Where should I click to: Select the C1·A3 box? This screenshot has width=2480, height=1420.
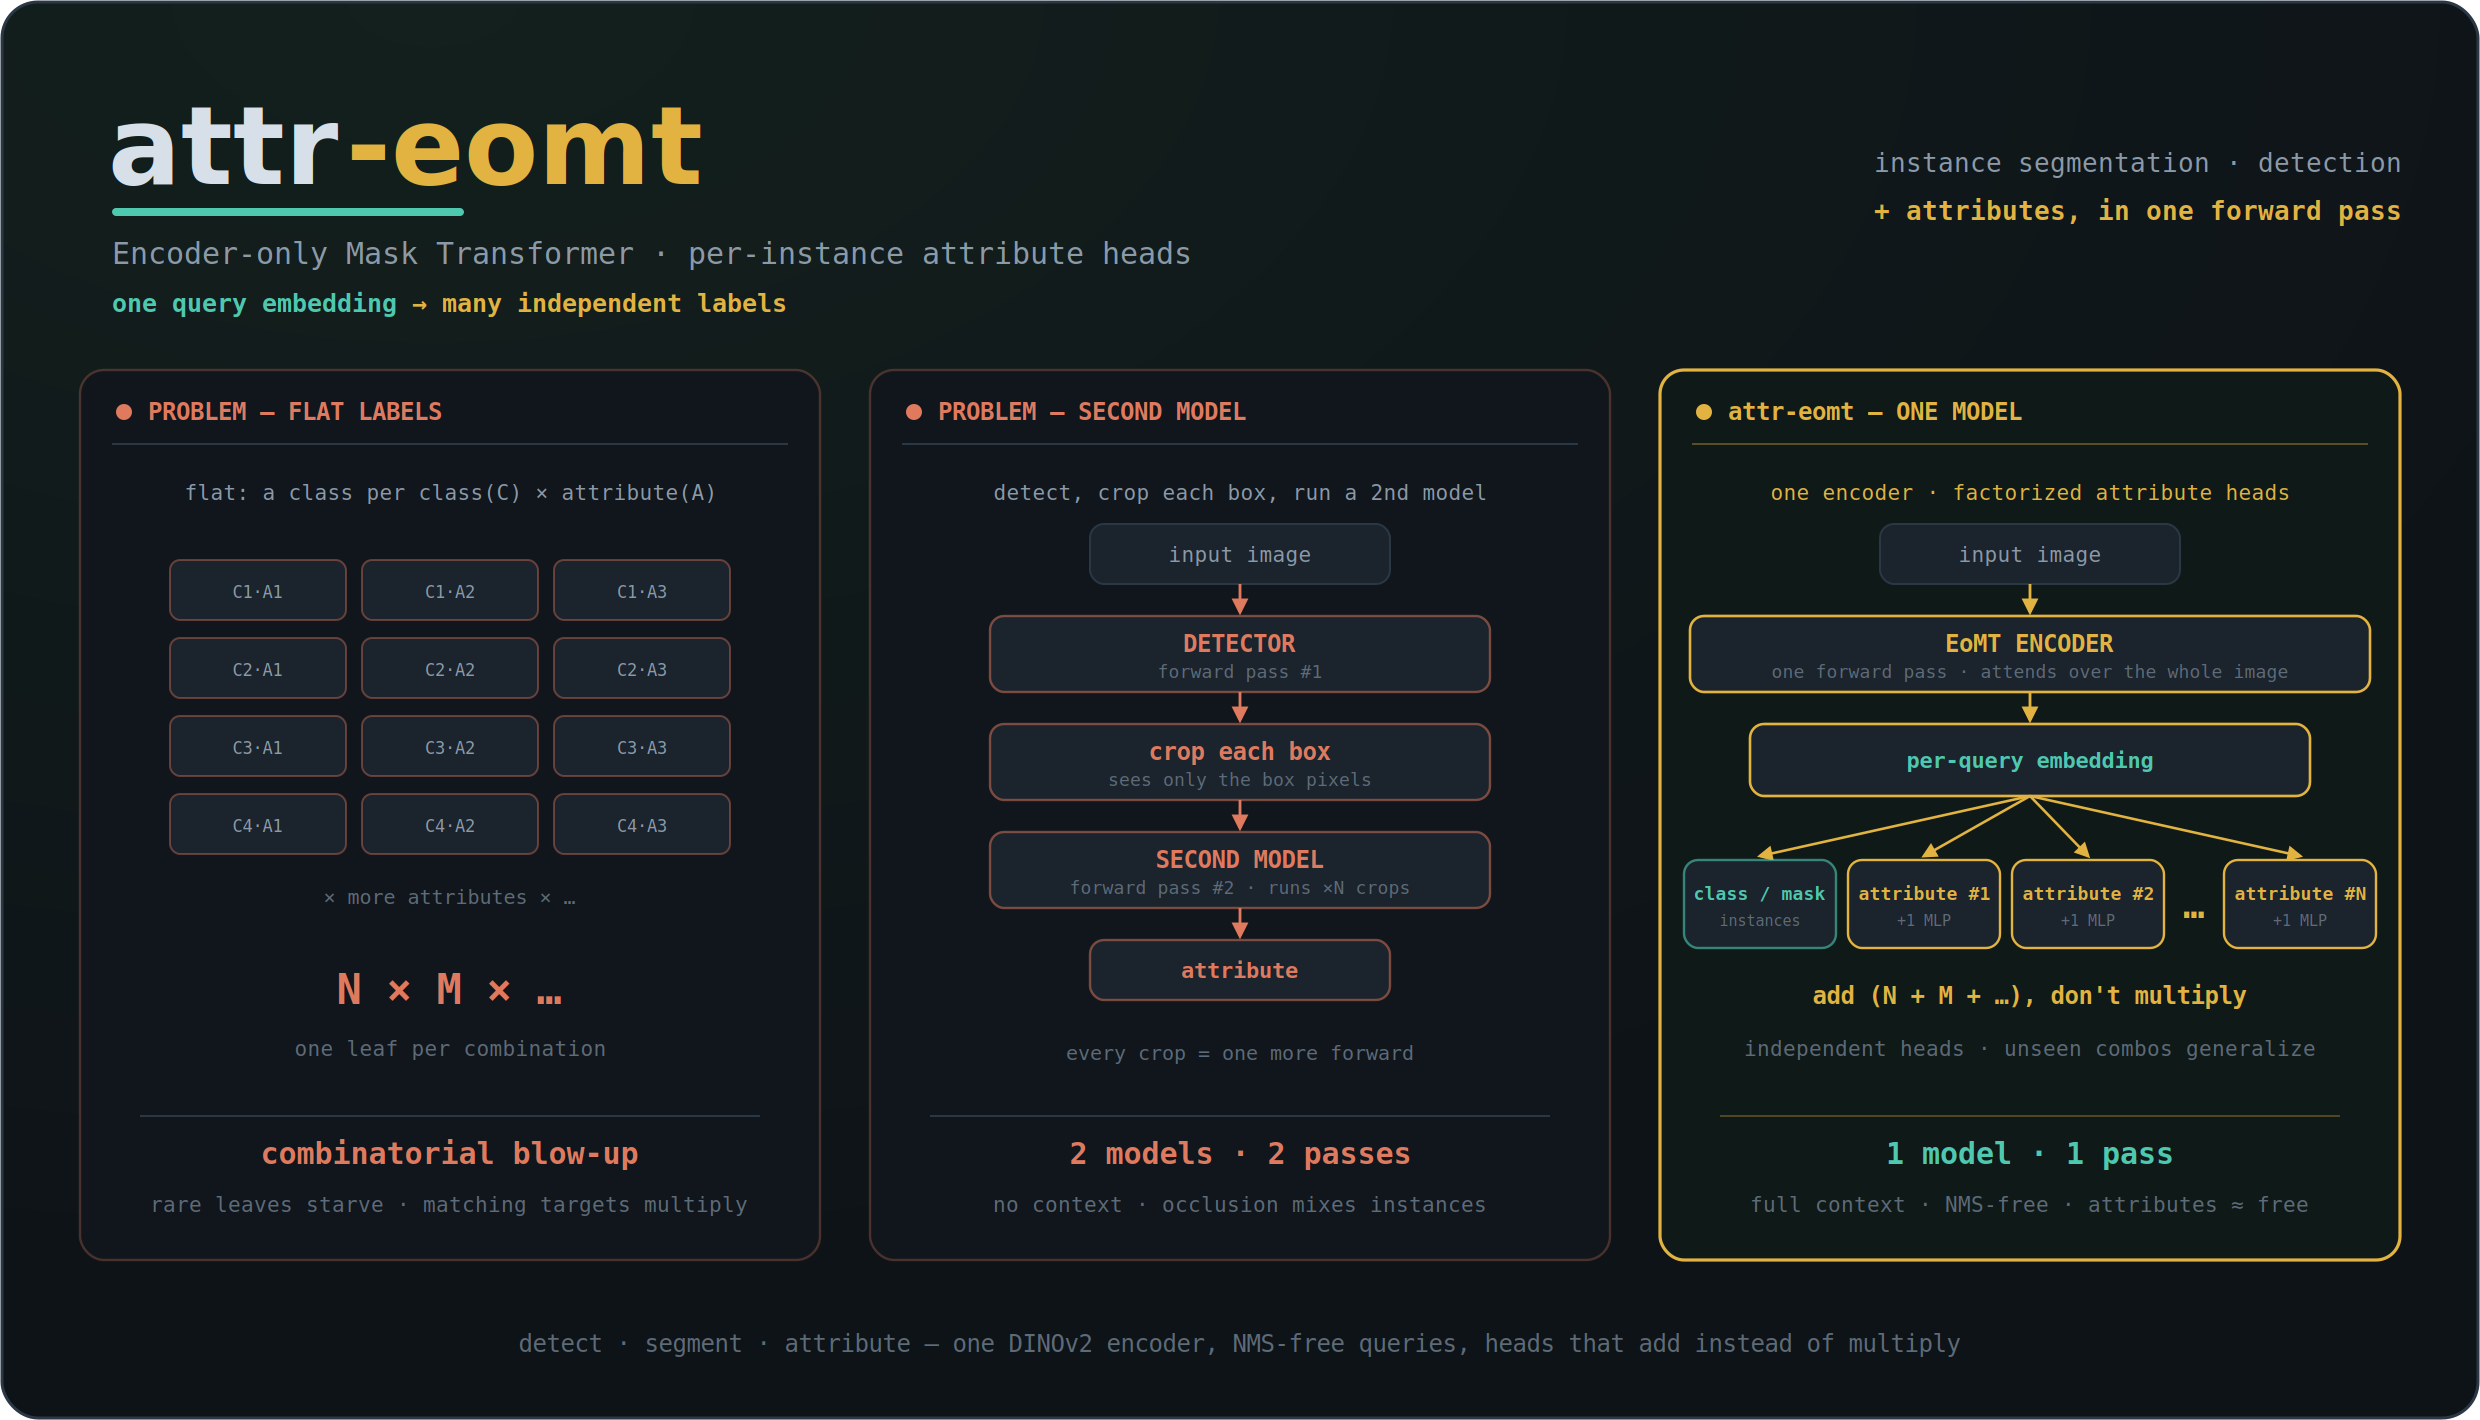point(642,590)
